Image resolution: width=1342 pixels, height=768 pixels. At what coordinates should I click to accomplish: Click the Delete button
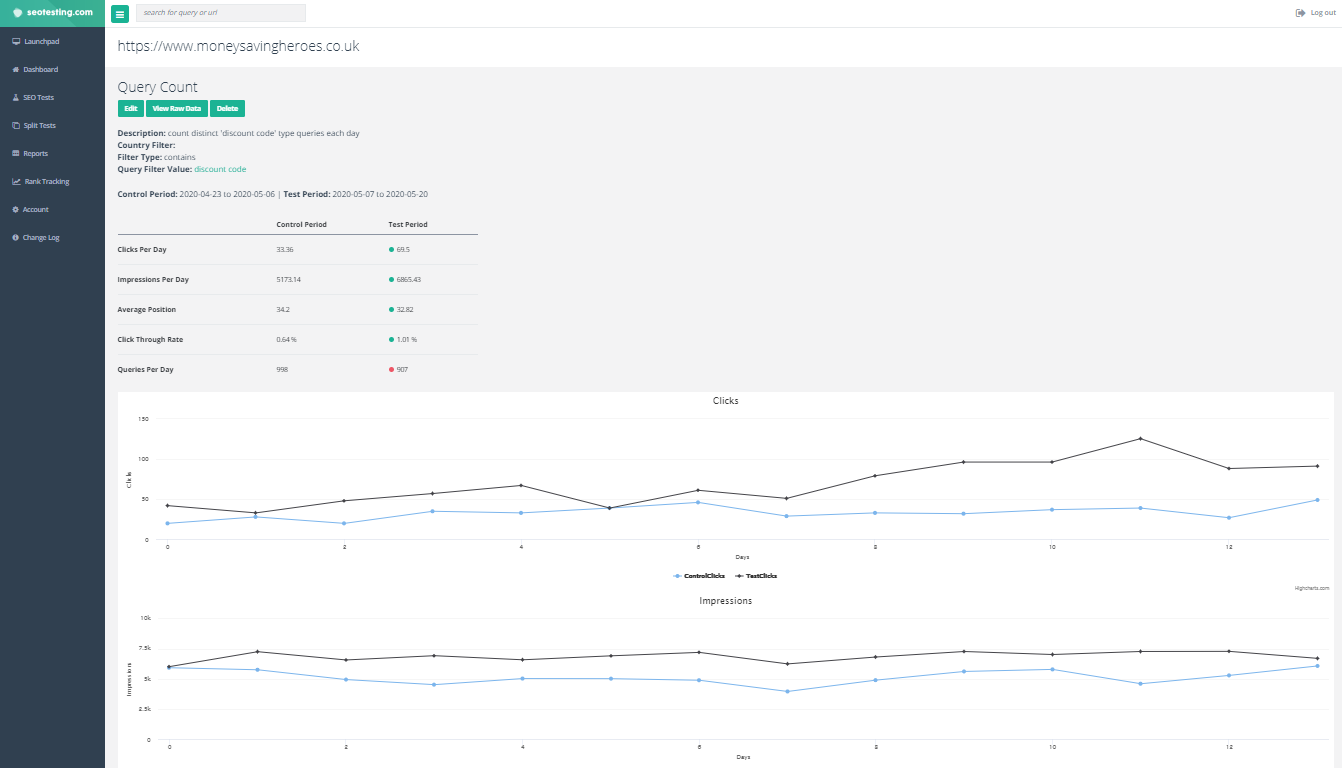coord(227,108)
